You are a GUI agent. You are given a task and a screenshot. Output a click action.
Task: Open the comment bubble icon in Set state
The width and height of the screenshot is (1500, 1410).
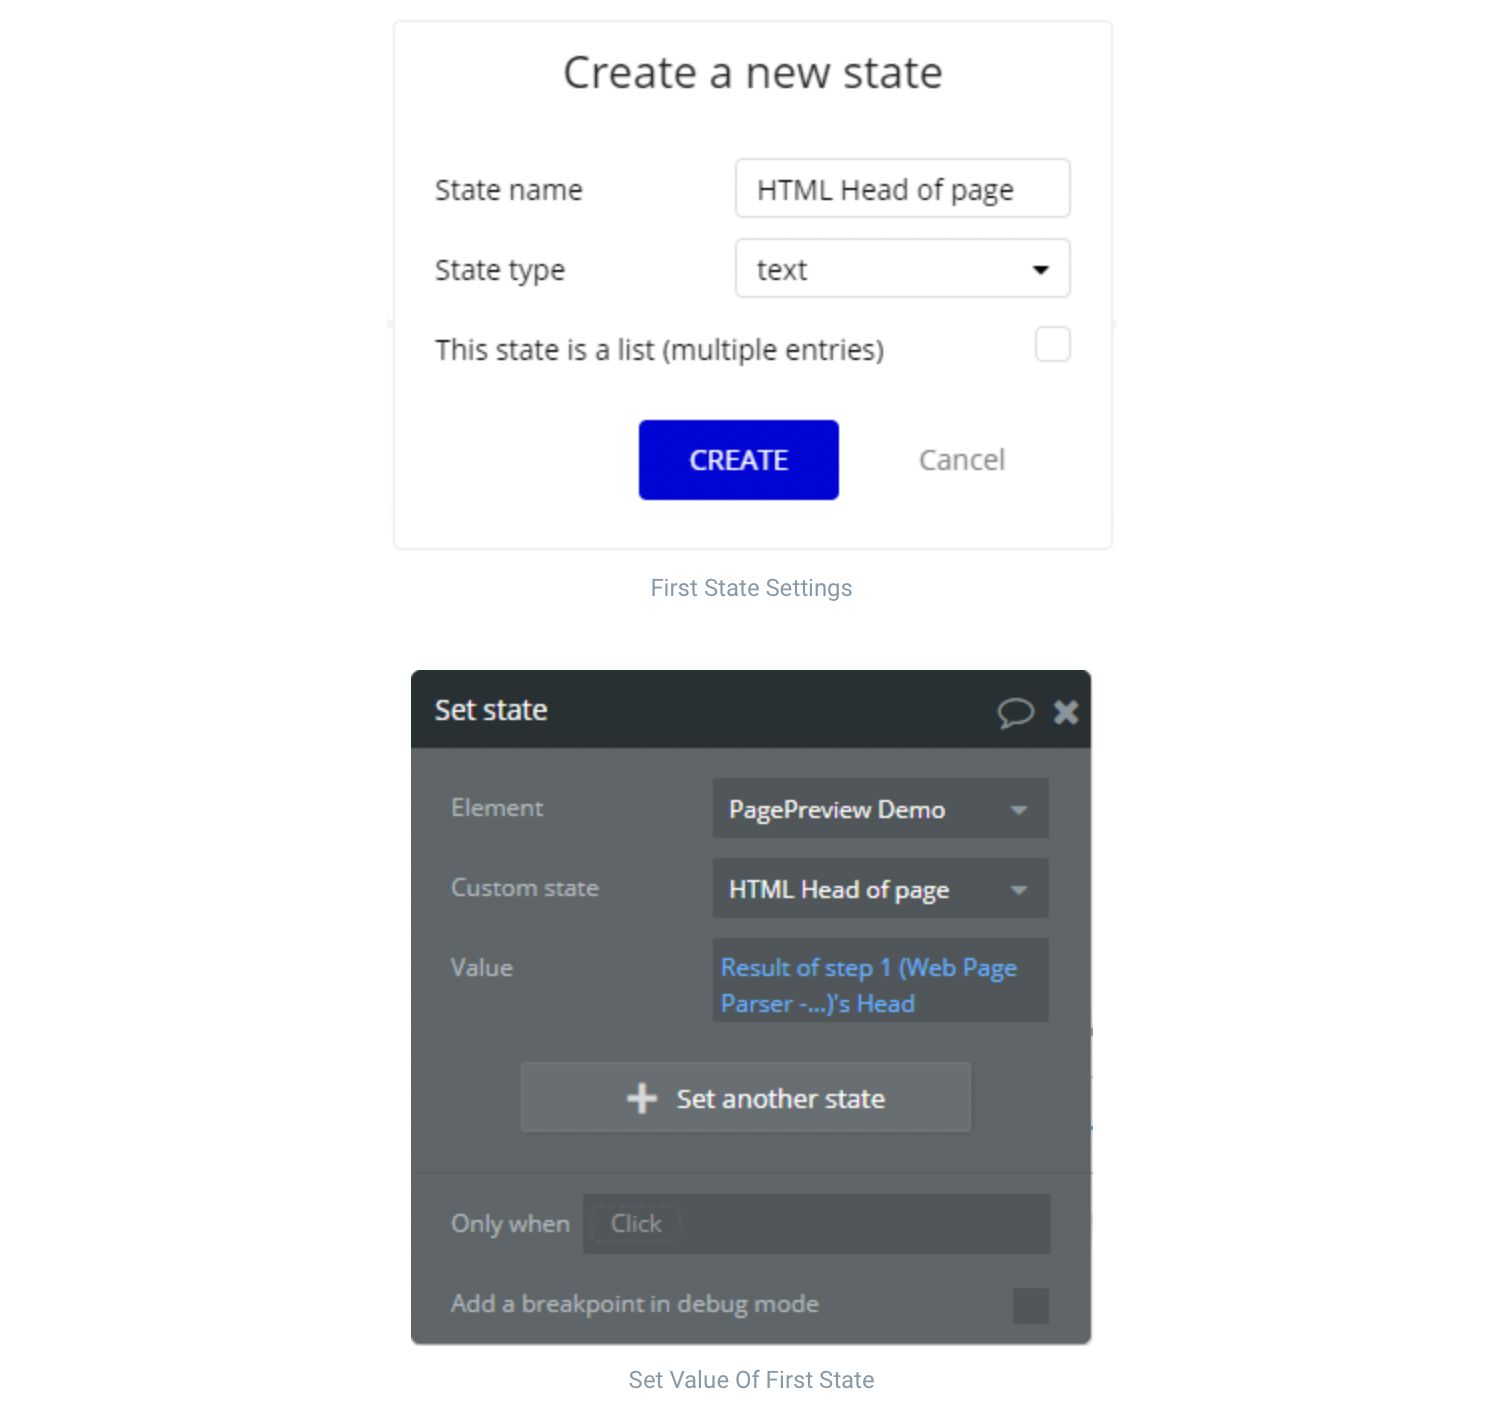tap(1015, 712)
